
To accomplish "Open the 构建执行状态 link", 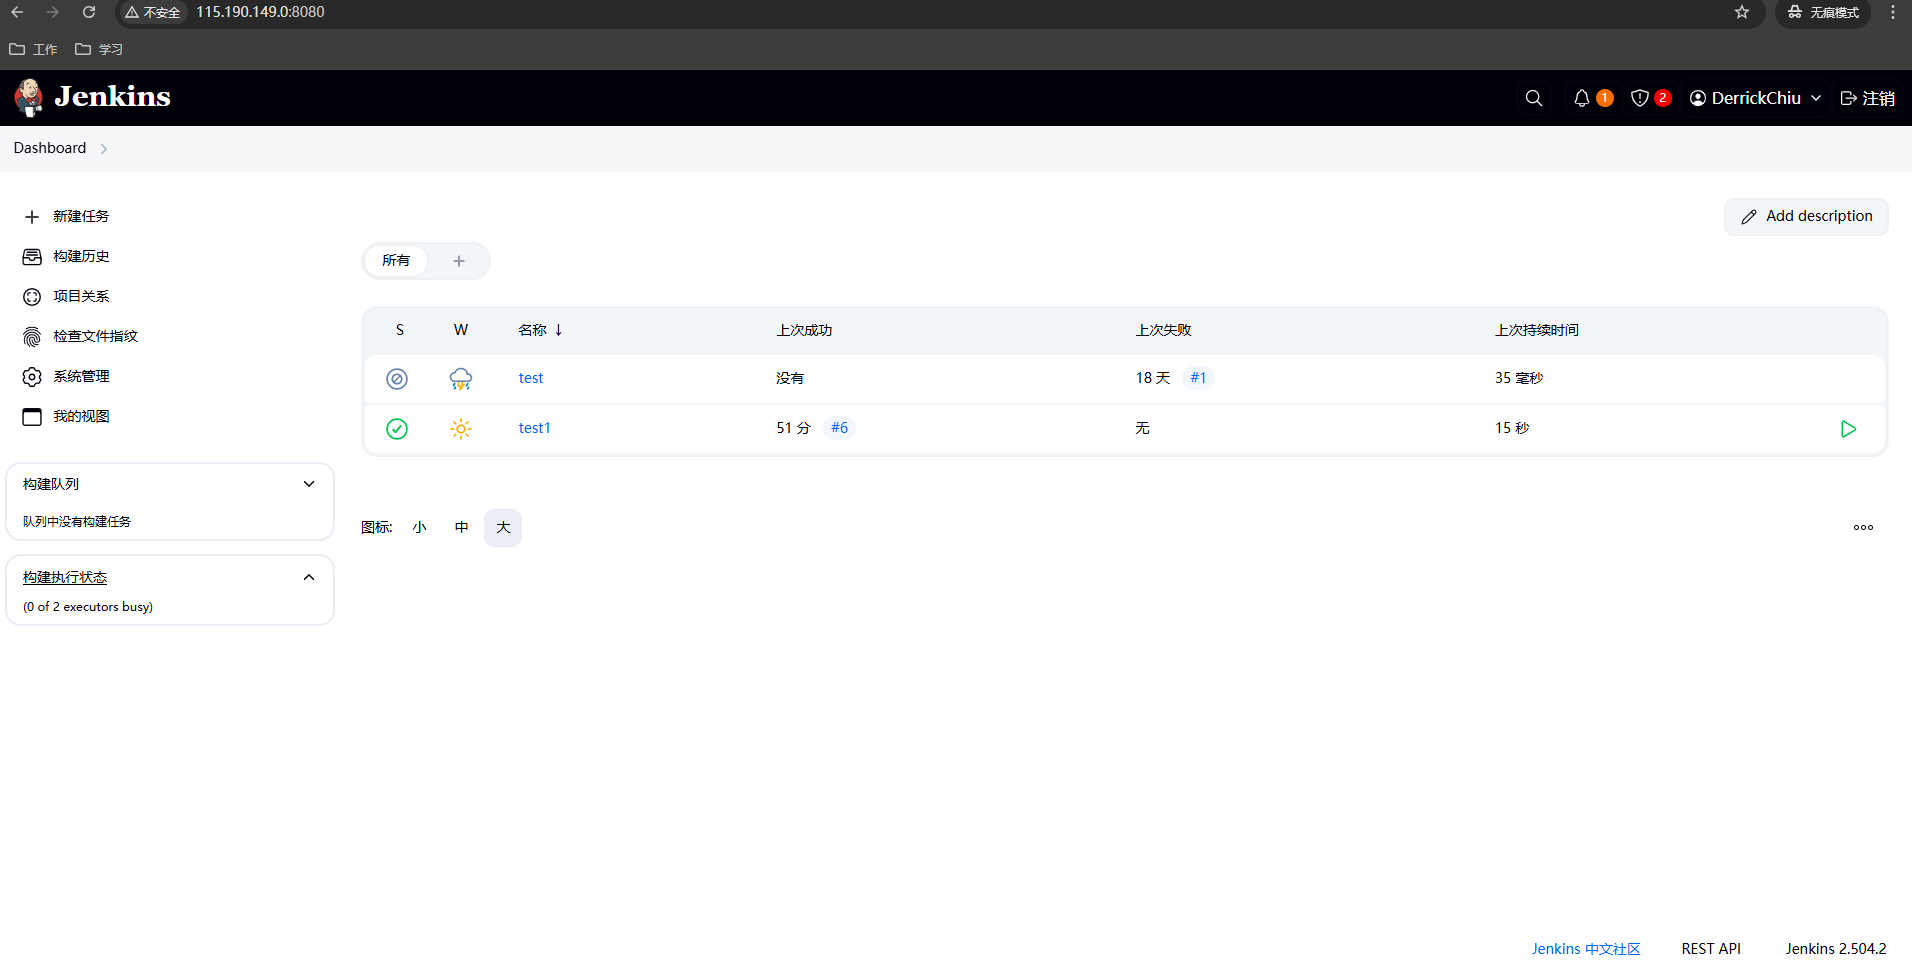I will tap(65, 578).
